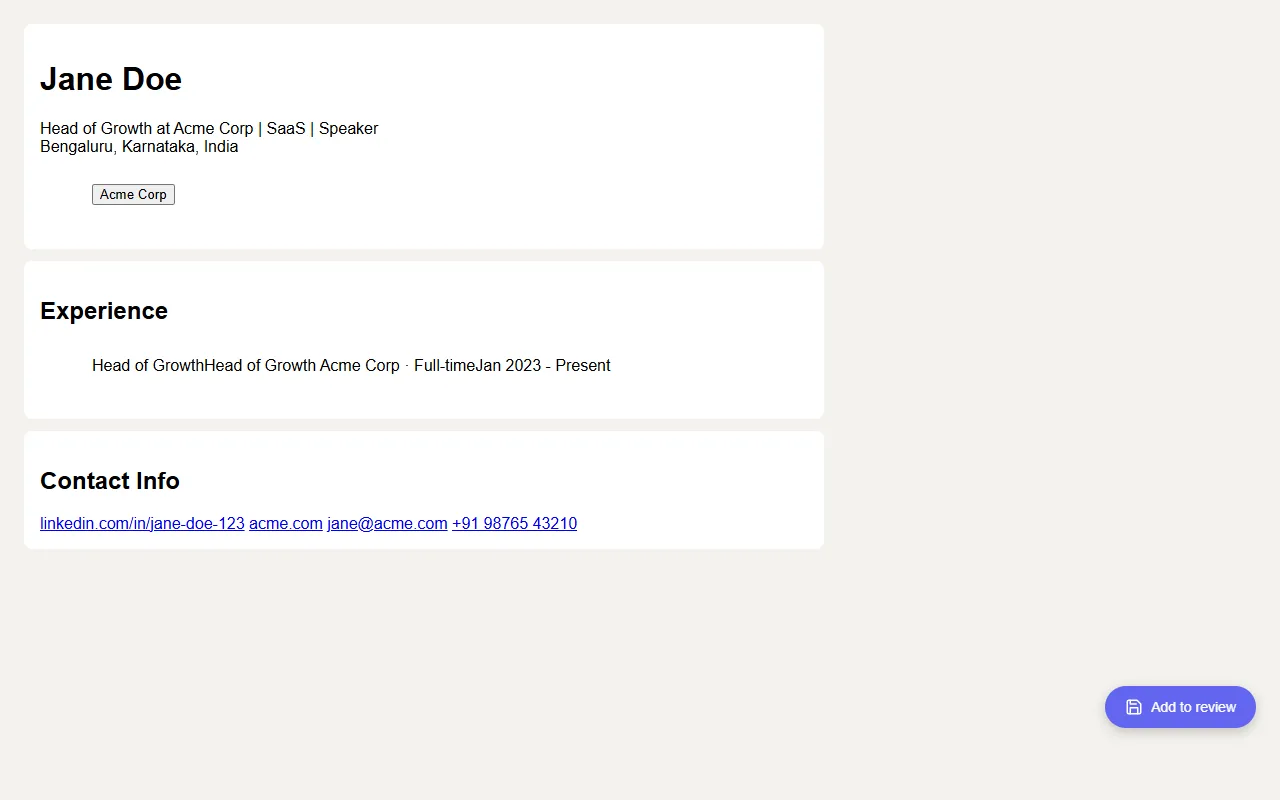
Task: Click the jane@acme.com email link
Action: coord(387,523)
